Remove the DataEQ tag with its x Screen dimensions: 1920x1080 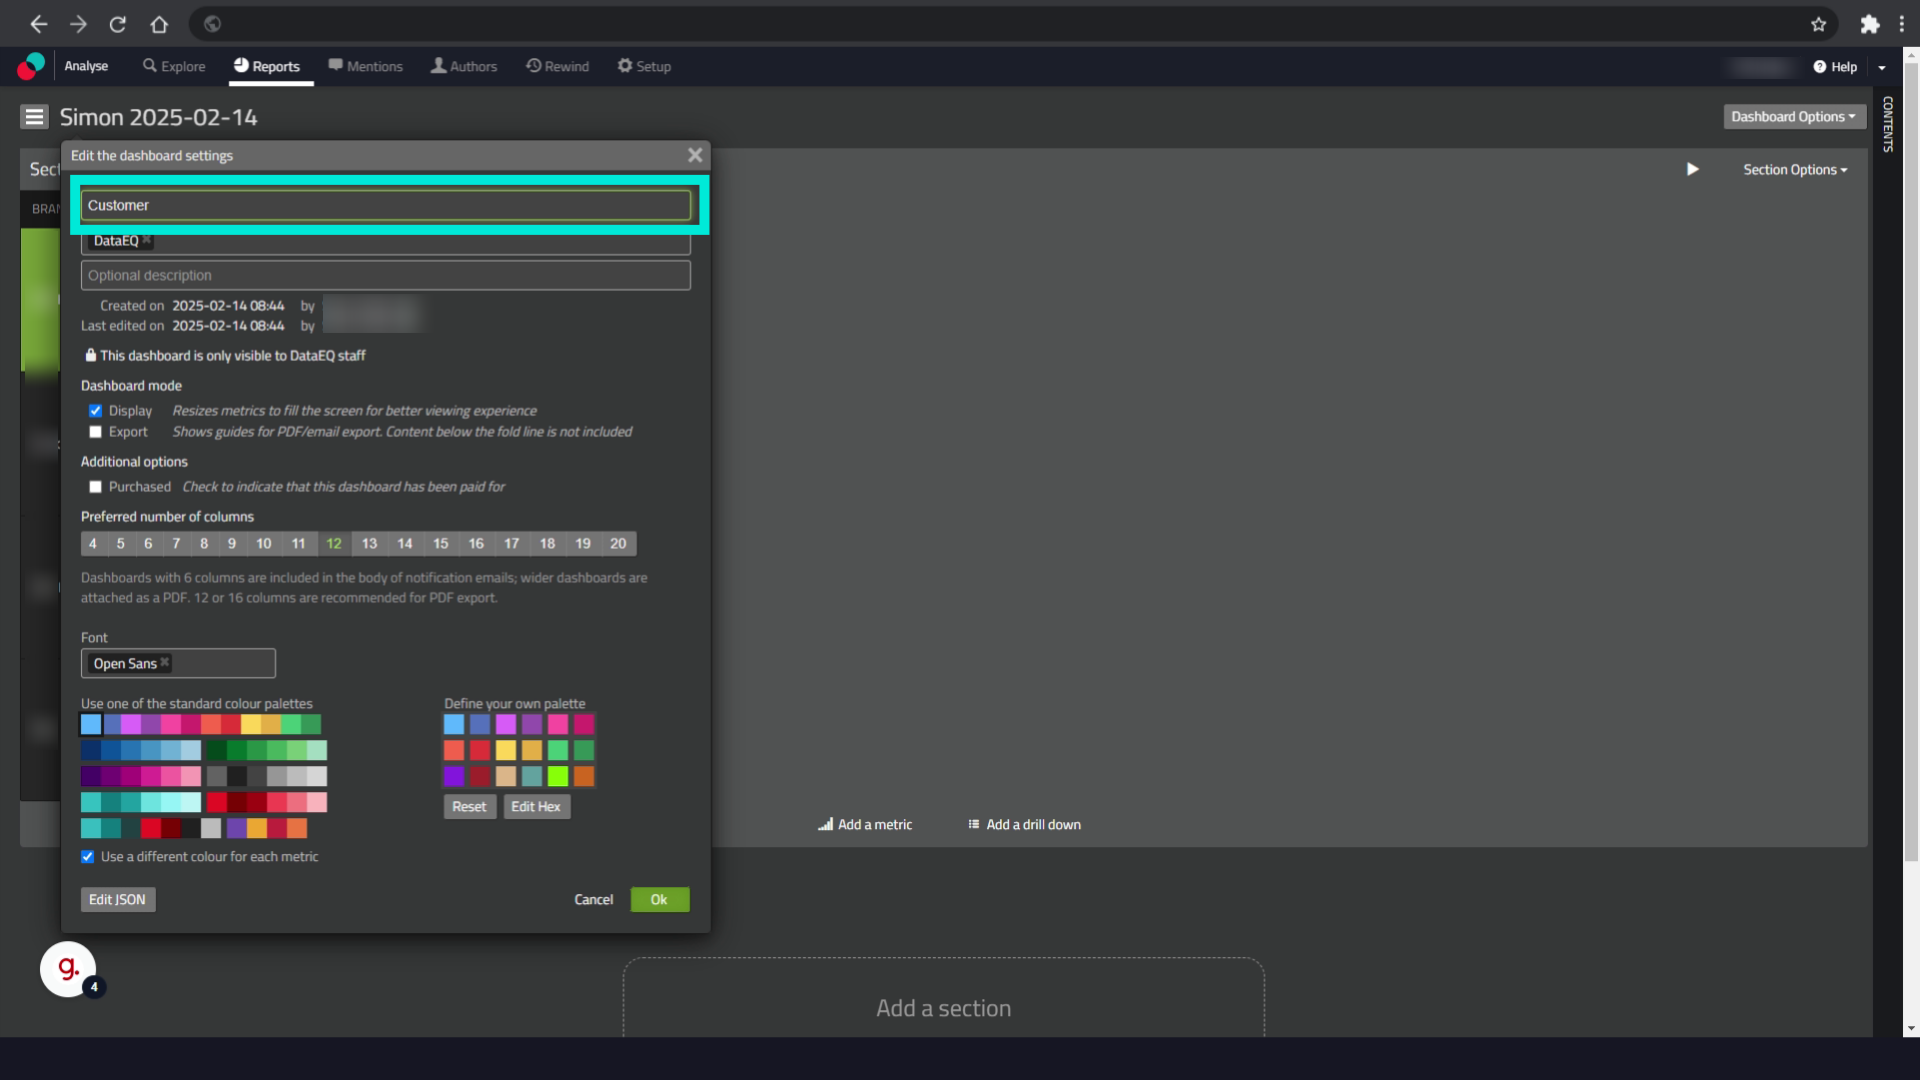coord(147,240)
